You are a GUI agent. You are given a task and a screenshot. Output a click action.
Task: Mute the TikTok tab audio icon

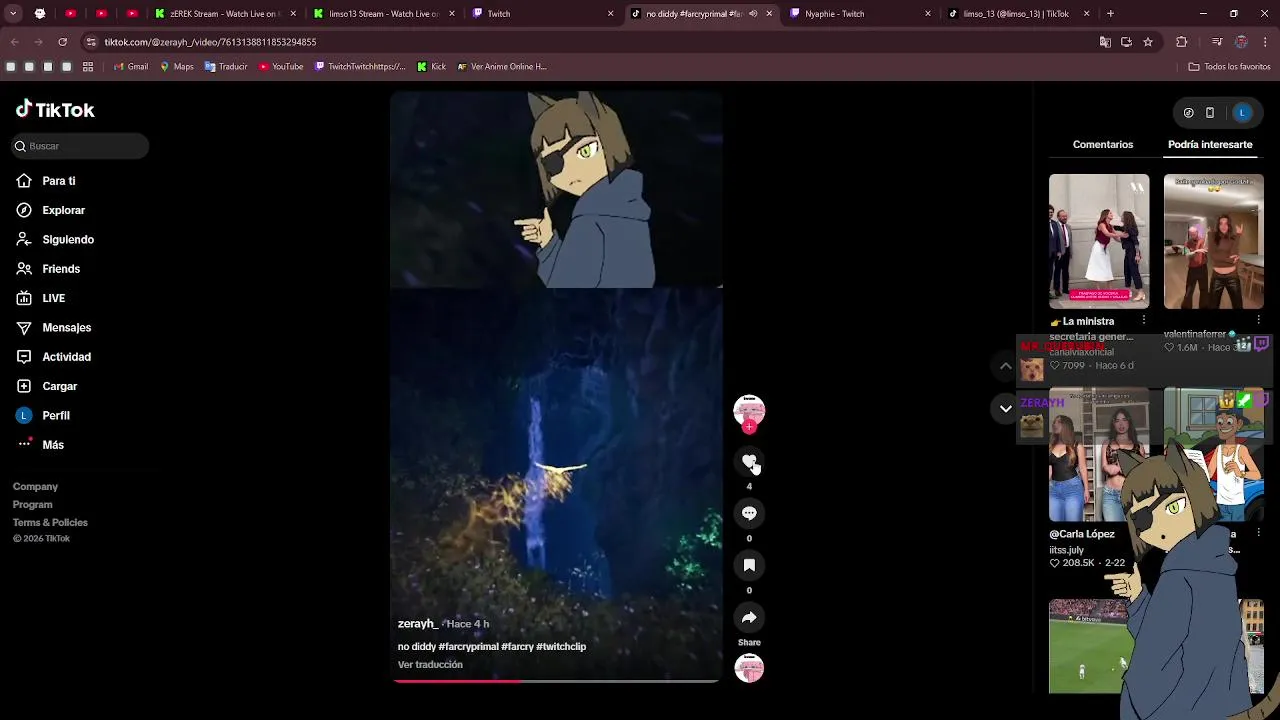[753, 14]
